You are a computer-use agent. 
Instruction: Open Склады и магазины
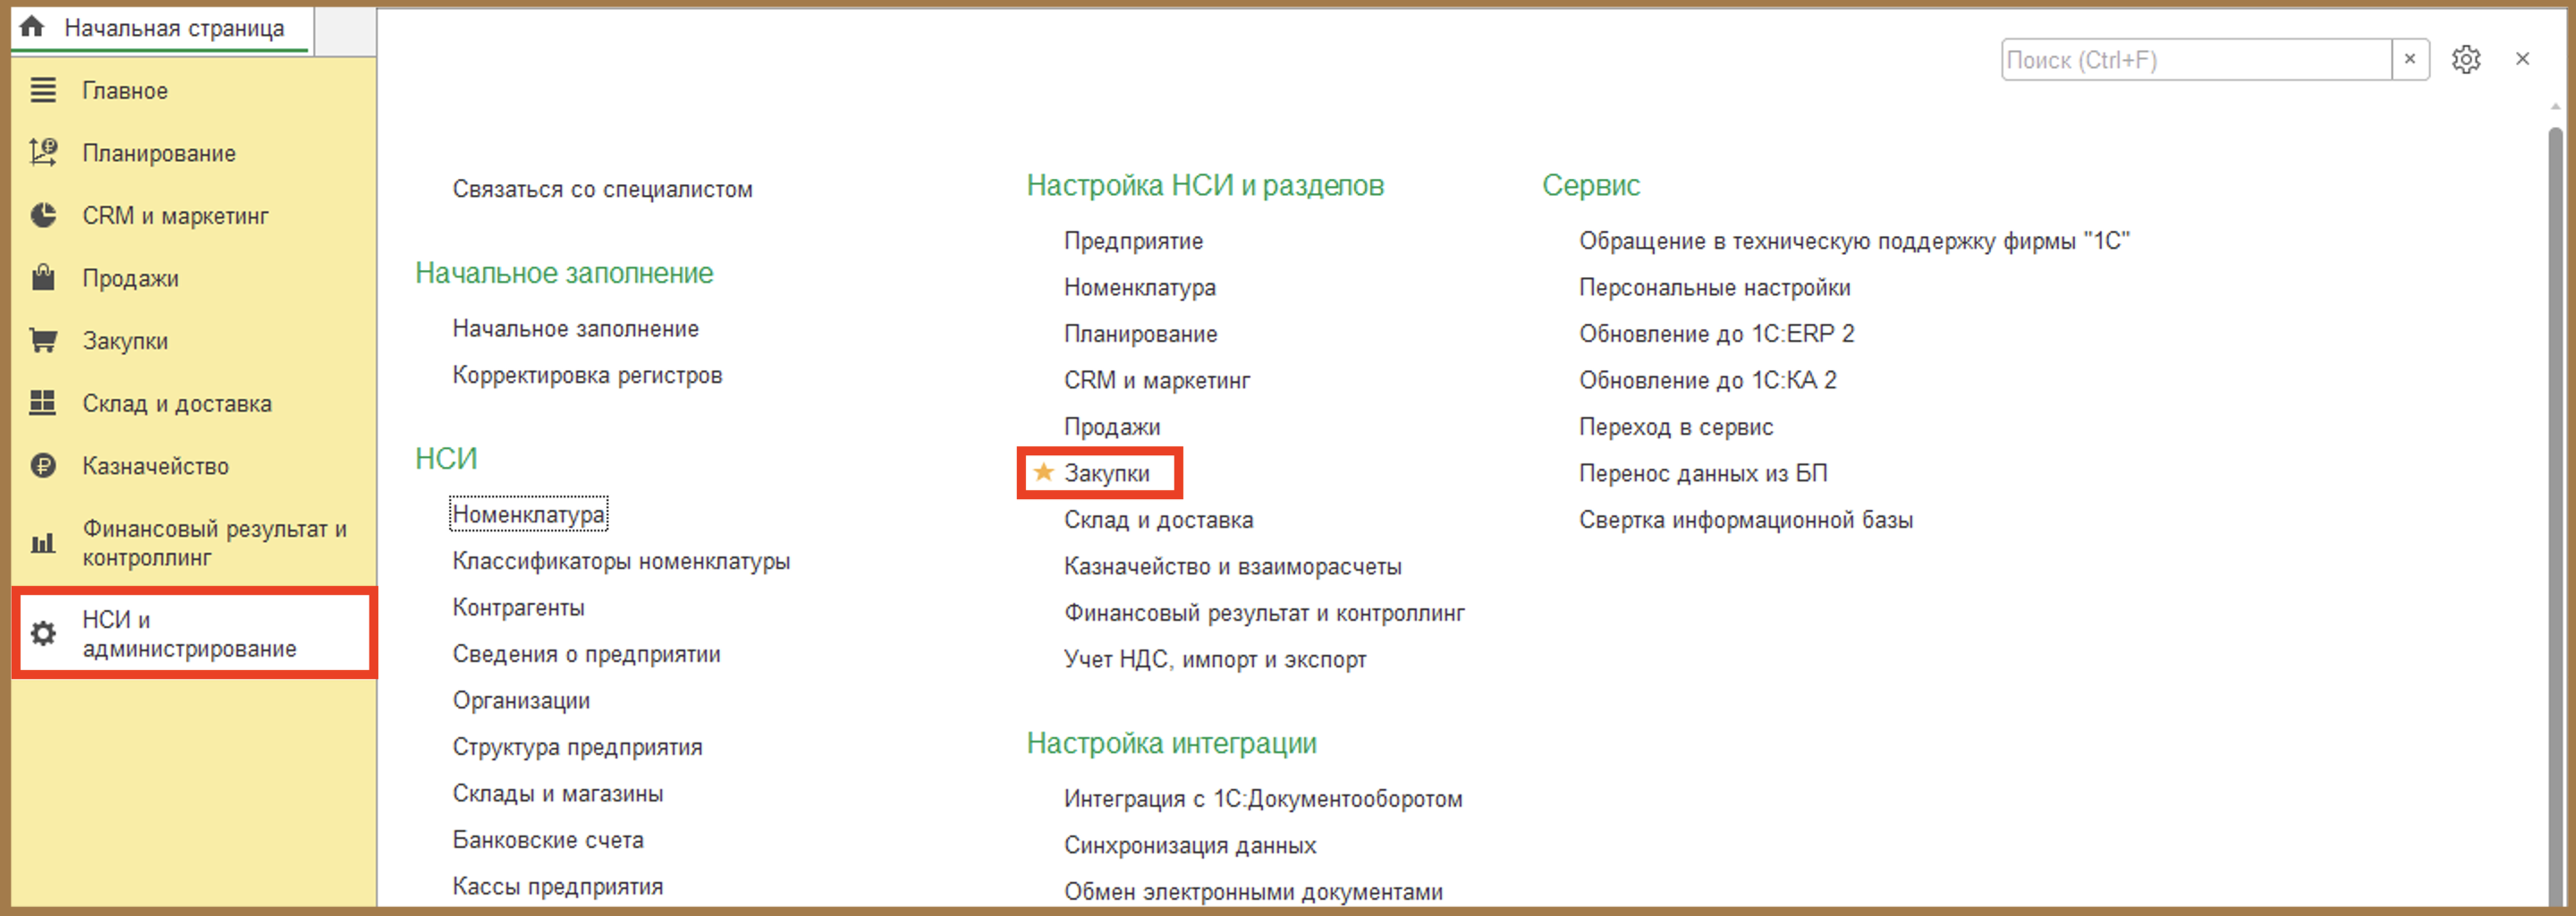[557, 793]
